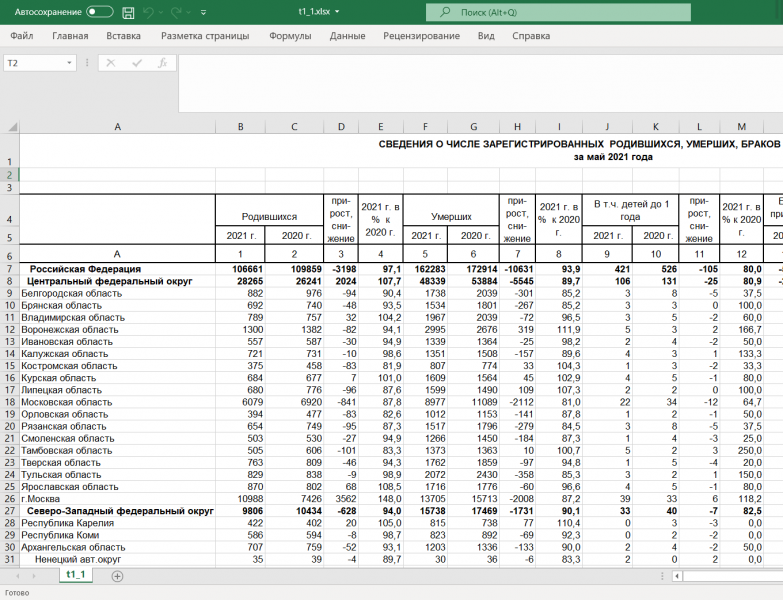Open the Рецензирование tab
Screen dimensions: 783x600
pyautogui.click(x=421, y=36)
